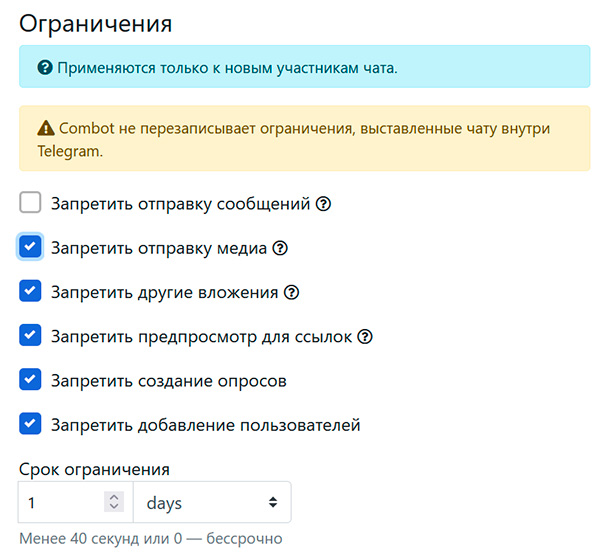Image resolution: width=600 pixels, height=557 pixels.
Task: Click help icon beside 'Запретить отправку медиа'
Action: click(280, 248)
